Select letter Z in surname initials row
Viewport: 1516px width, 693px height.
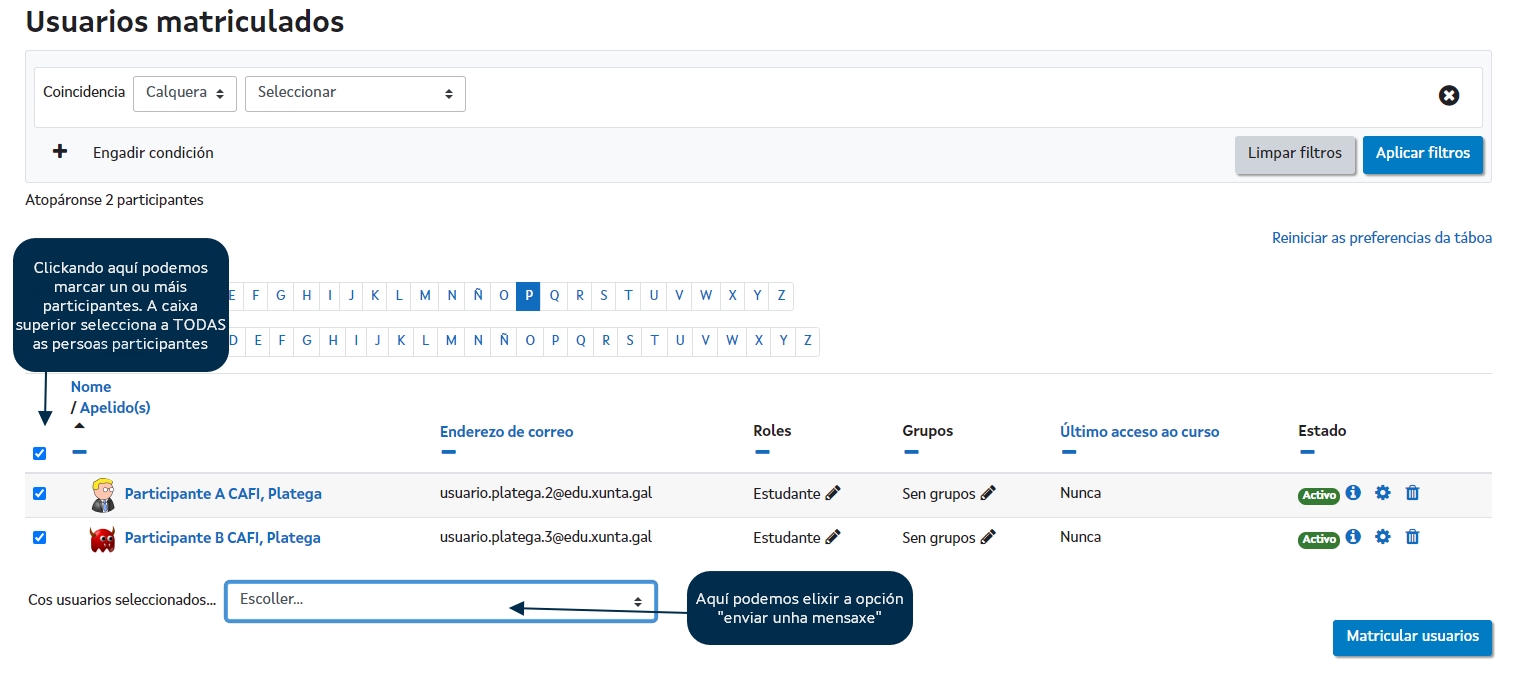(807, 341)
